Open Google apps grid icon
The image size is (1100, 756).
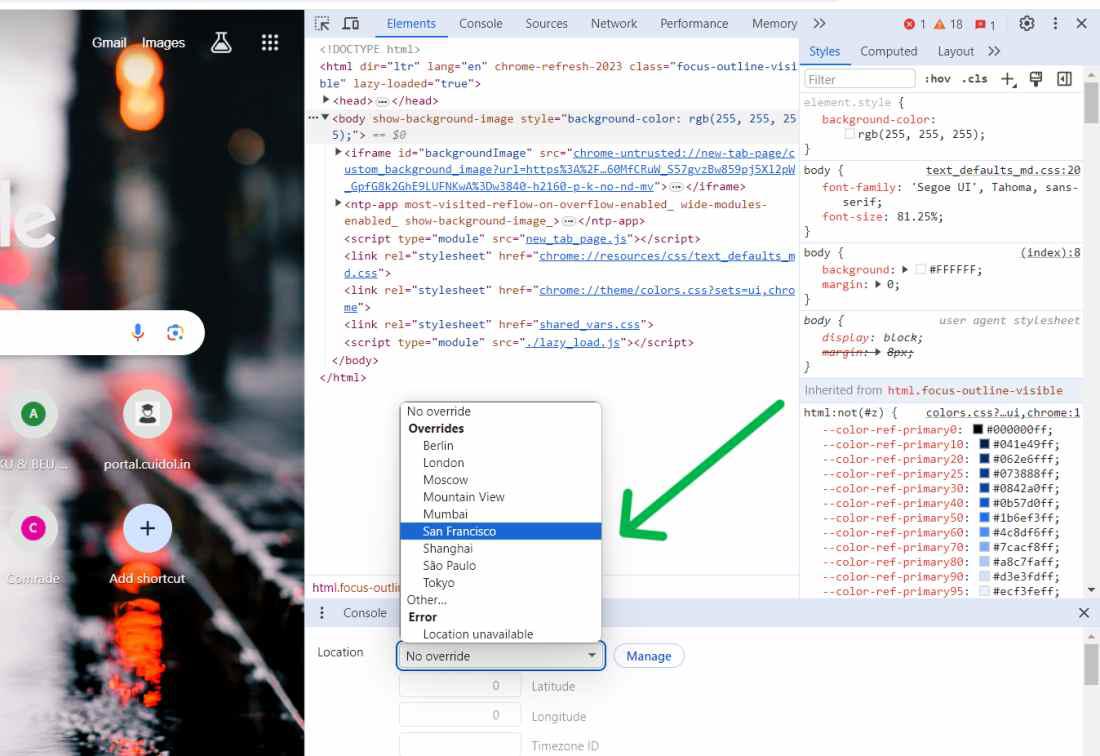[x=270, y=43]
